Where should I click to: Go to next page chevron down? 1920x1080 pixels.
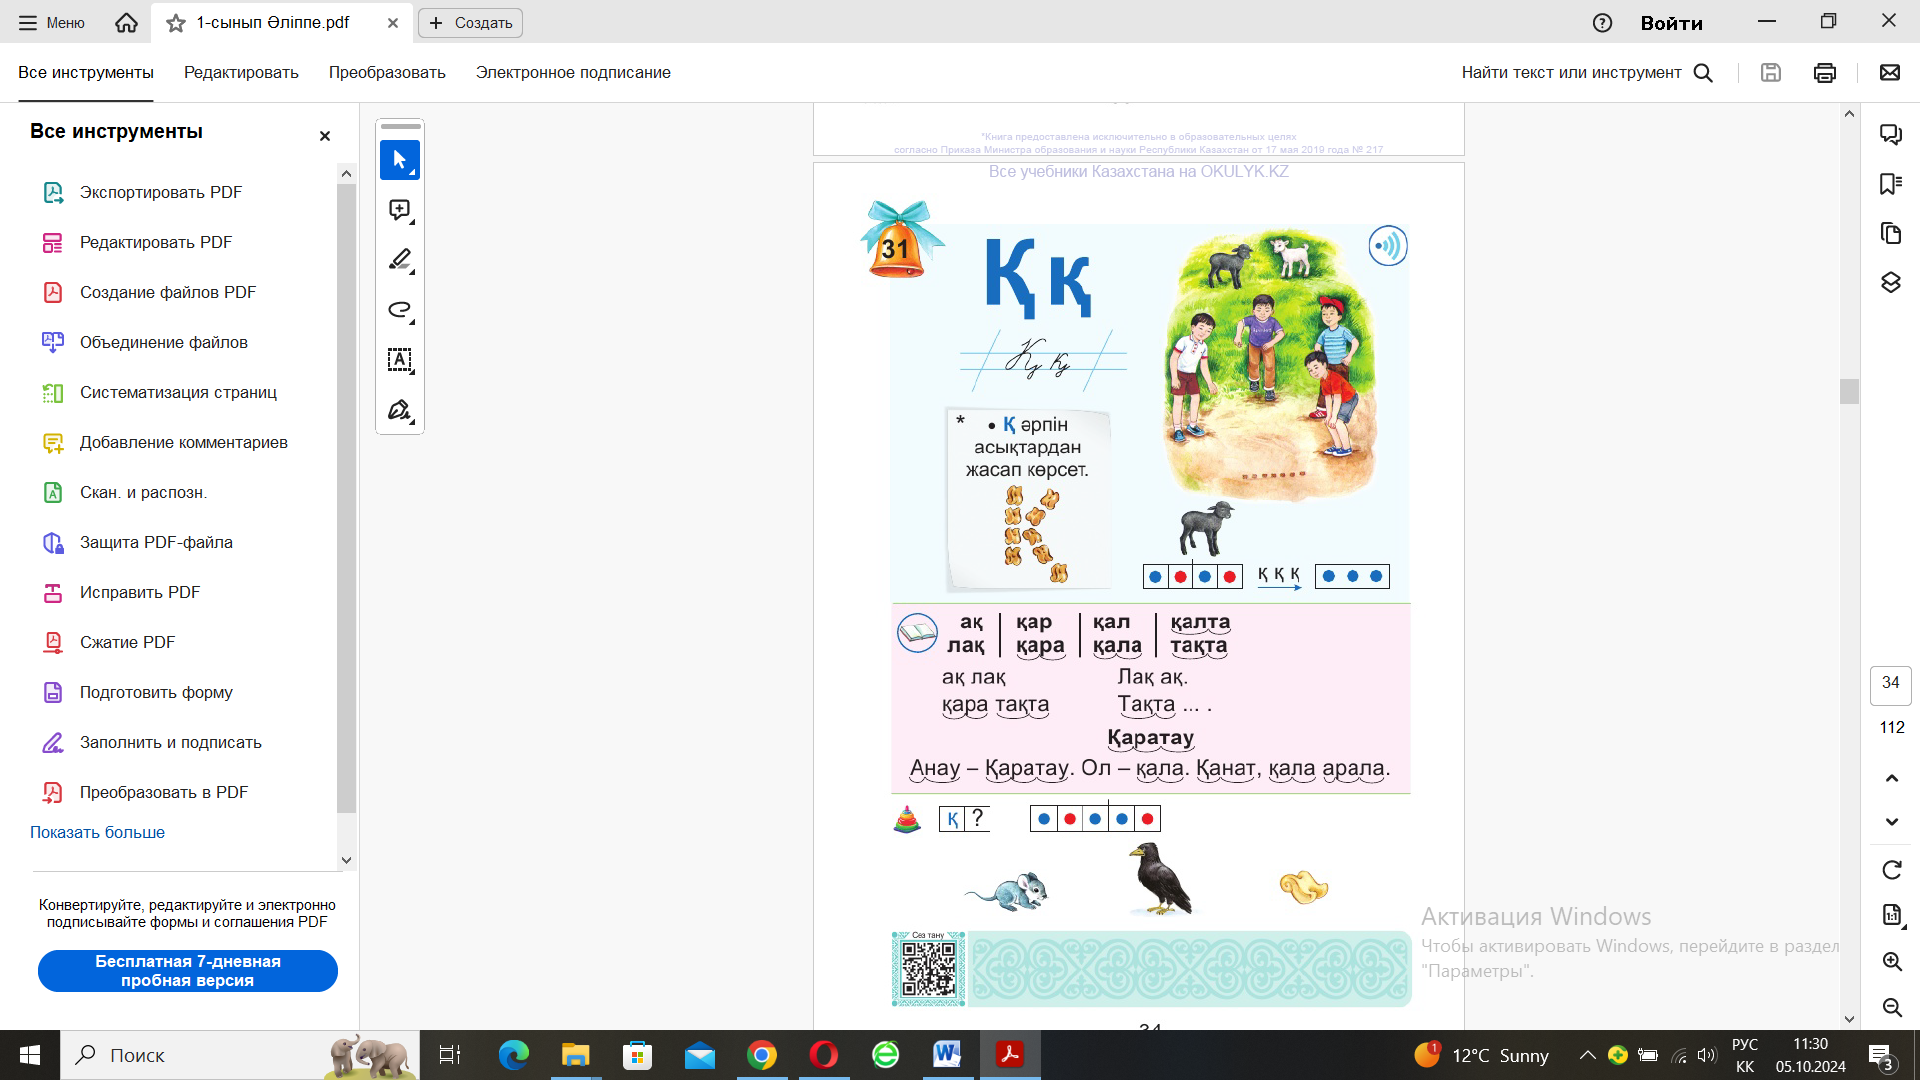(1891, 822)
